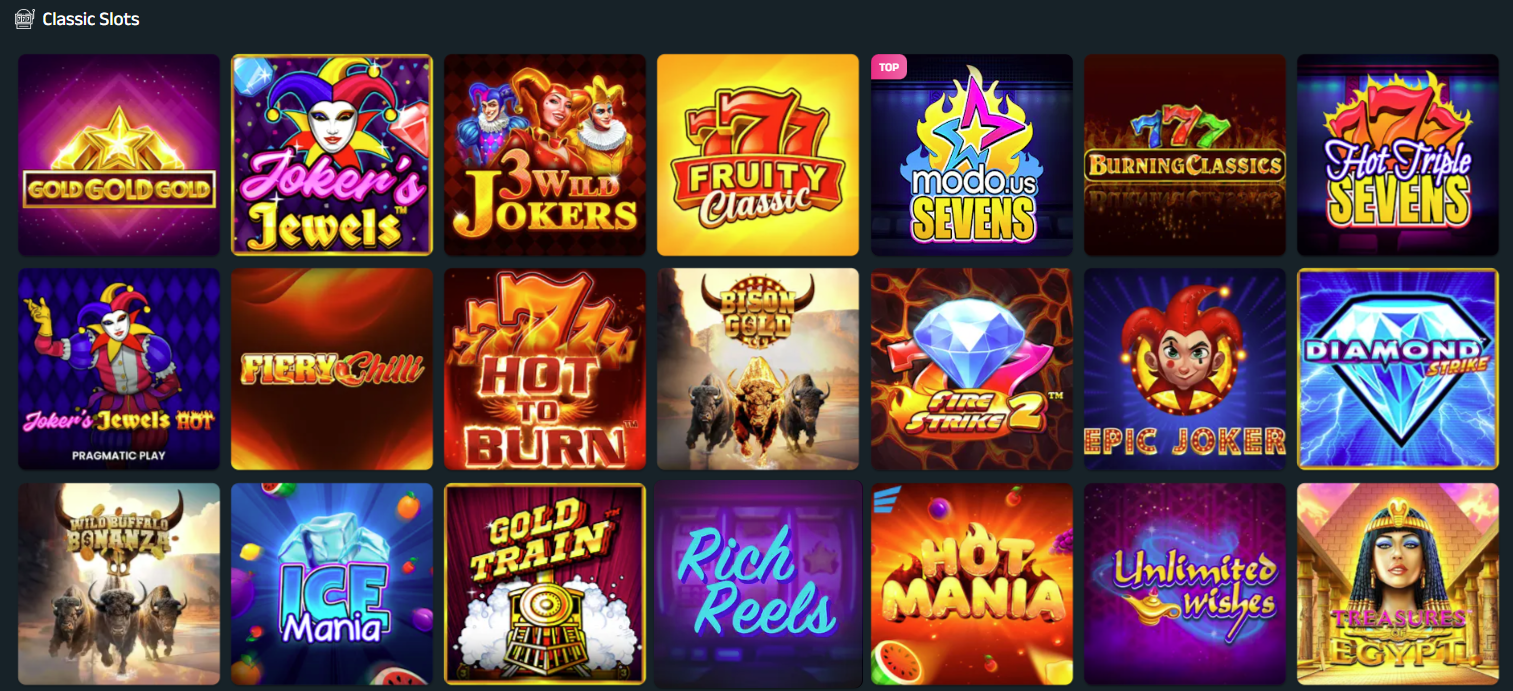Open Fire Strike 2 diamond tile

972,369
